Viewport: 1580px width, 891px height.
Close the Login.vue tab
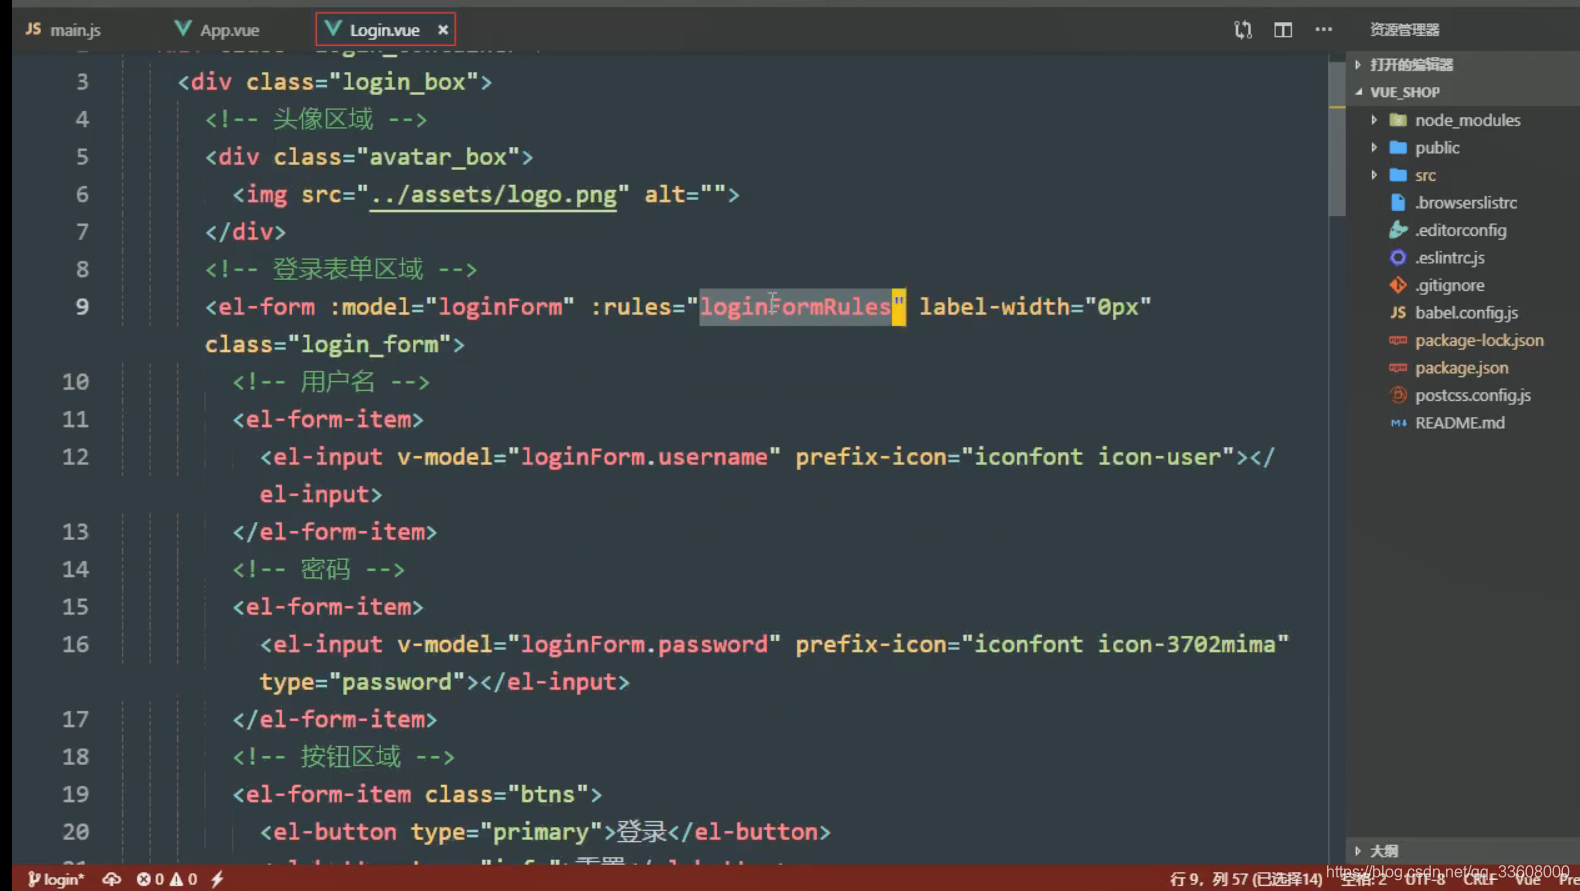(x=443, y=30)
